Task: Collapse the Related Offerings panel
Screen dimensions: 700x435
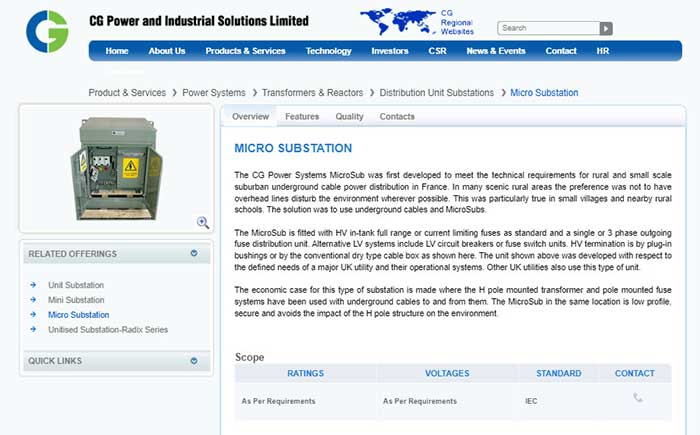Action: pyautogui.click(x=194, y=253)
